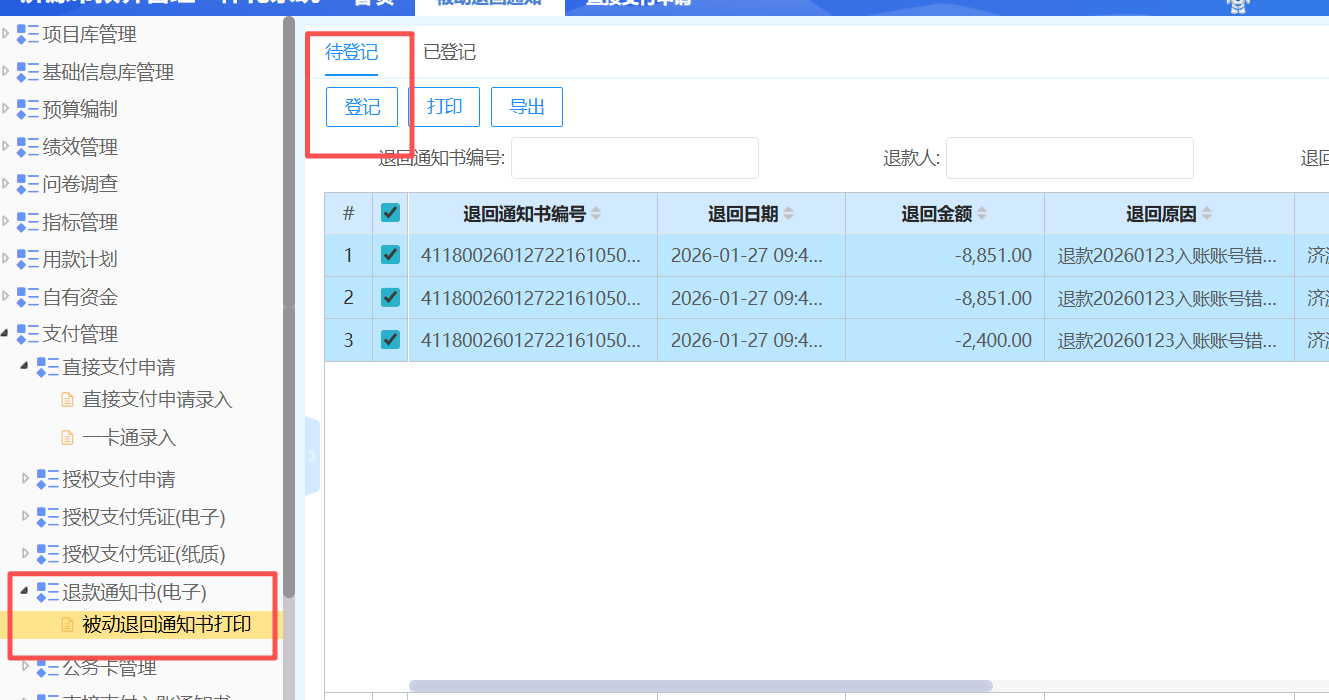Click the 项目库管理 module icon

click(x=28, y=35)
